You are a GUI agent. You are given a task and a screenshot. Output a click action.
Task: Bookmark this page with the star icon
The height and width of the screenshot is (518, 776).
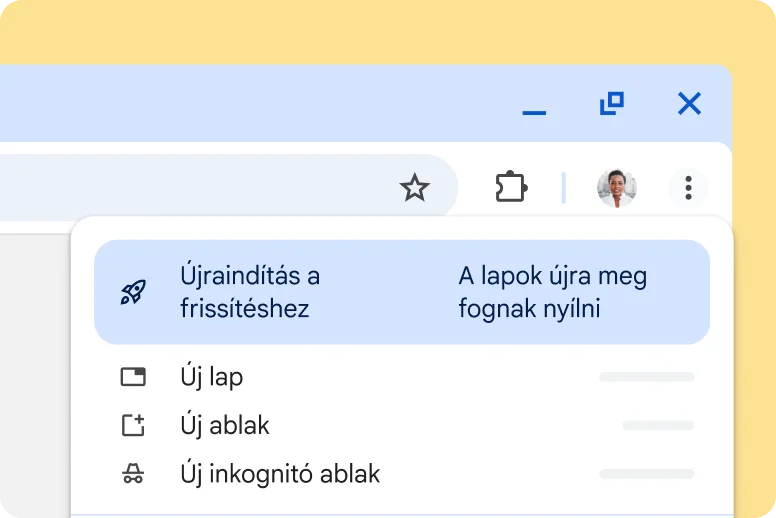click(x=414, y=187)
